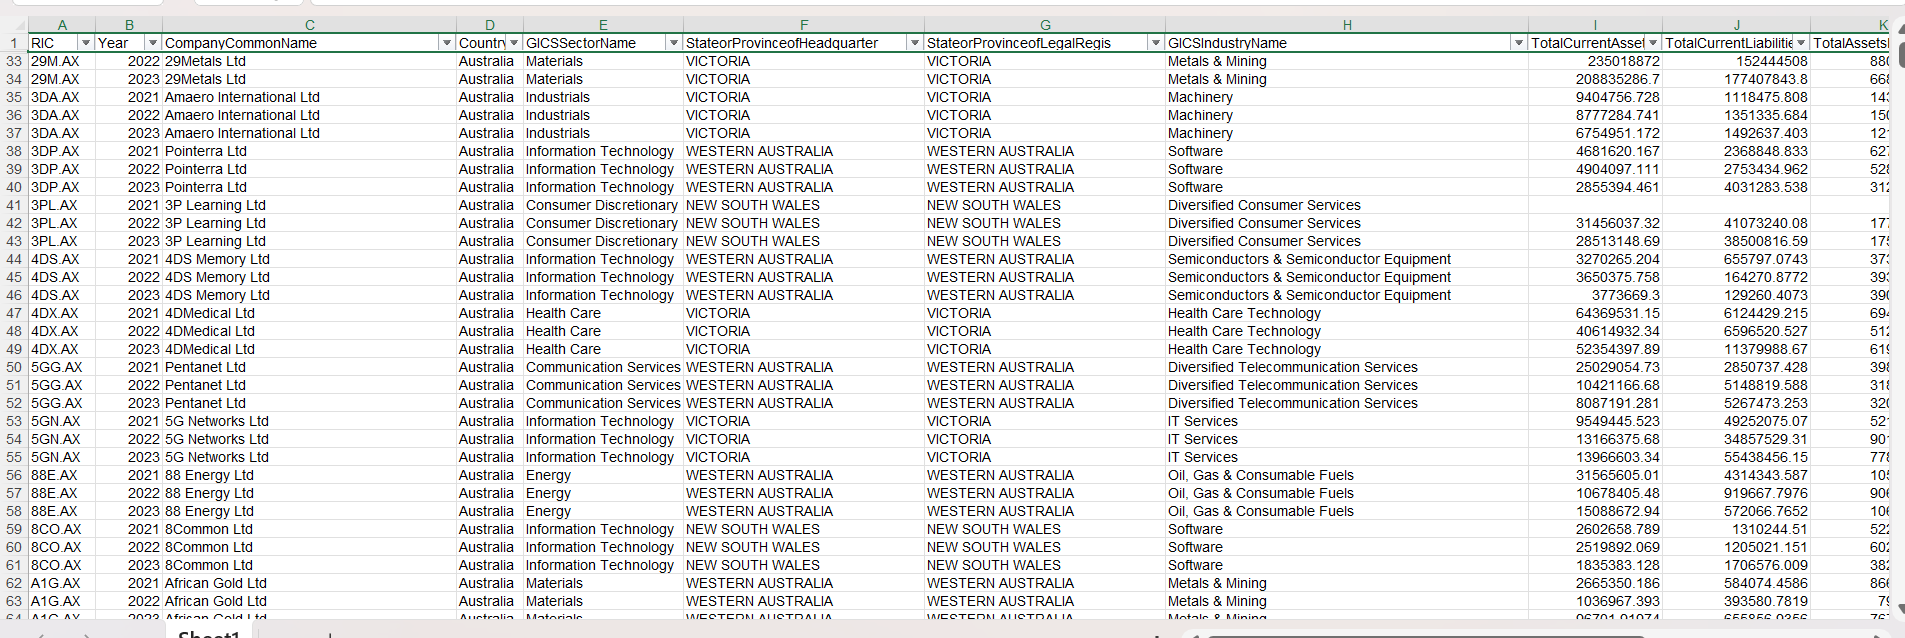Viewport: 1905px width, 638px height.
Task: Click 29Metals Ltd in row 33
Action: (x=205, y=61)
